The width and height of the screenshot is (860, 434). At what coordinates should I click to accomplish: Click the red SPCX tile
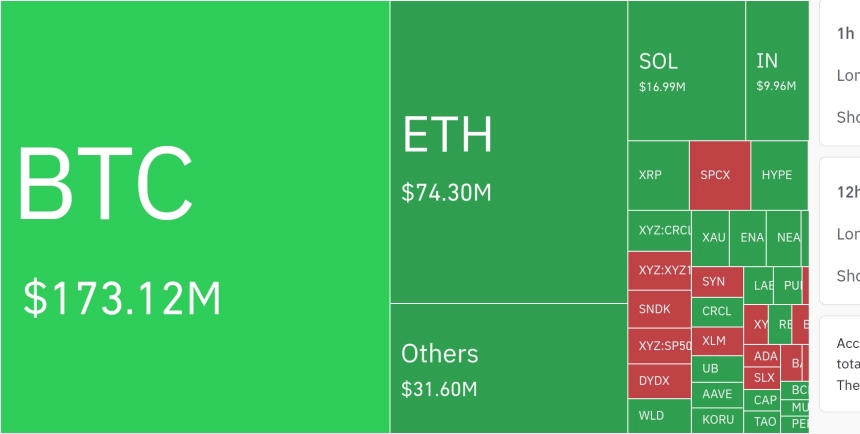coord(720,175)
